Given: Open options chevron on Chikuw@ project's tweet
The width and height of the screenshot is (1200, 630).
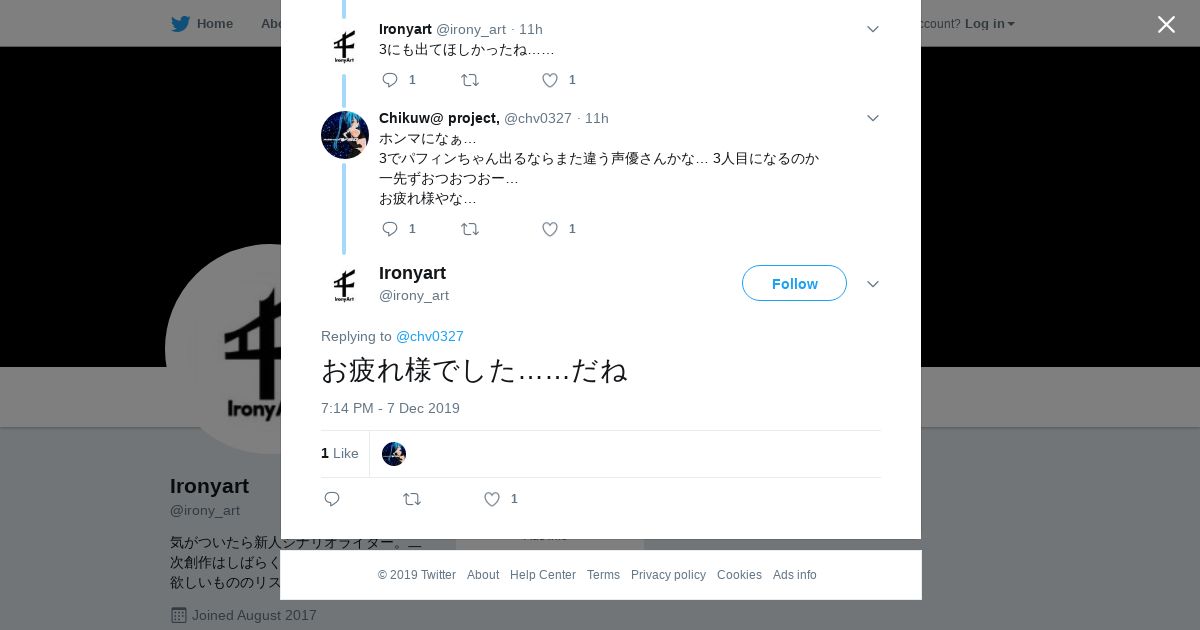Looking at the screenshot, I should [x=873, y=118].
